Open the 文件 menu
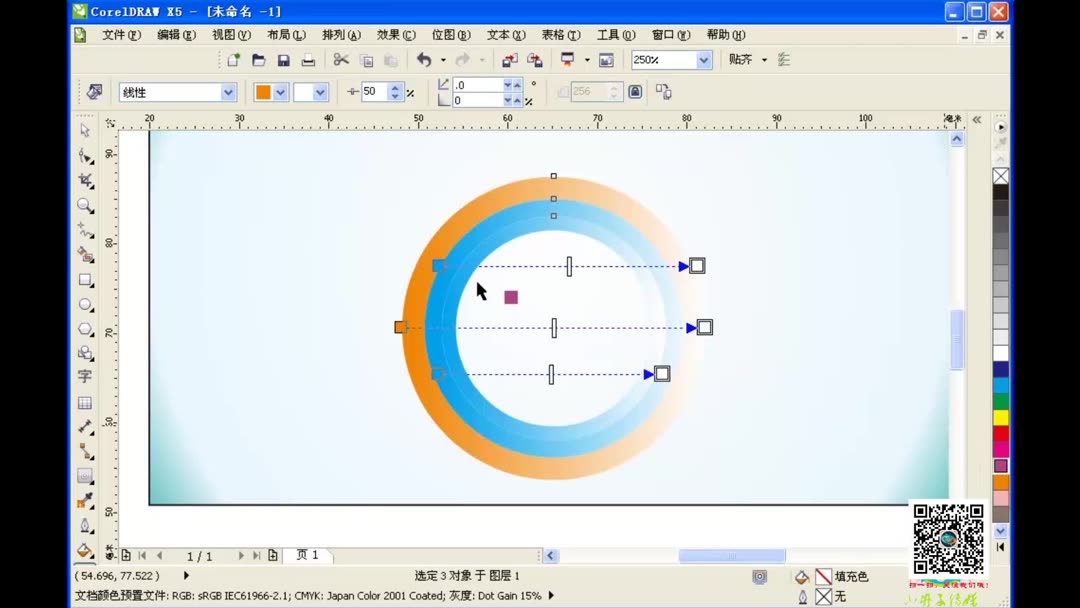The image size is (1080, 608). tap(119, 34)
